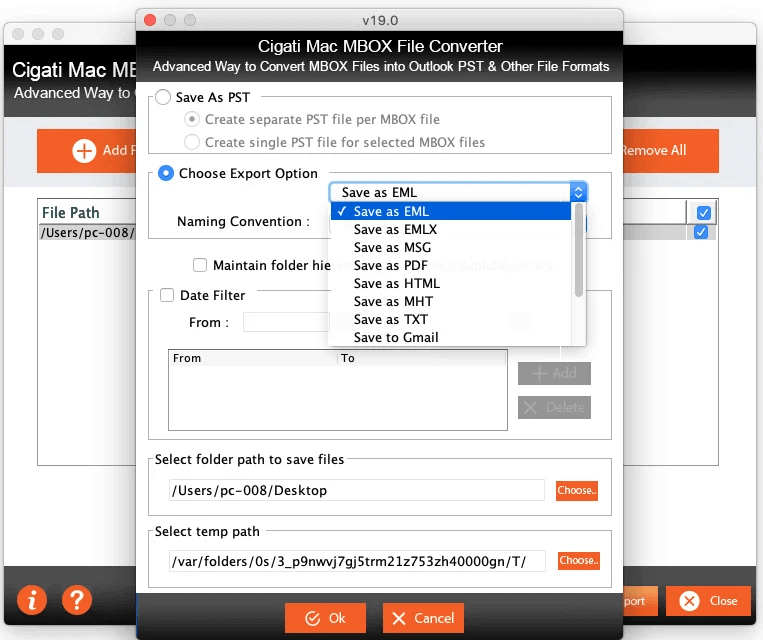Choose Create separate PST file per MBOX file
Screen dimensions: 763x640
click(192, 119)
